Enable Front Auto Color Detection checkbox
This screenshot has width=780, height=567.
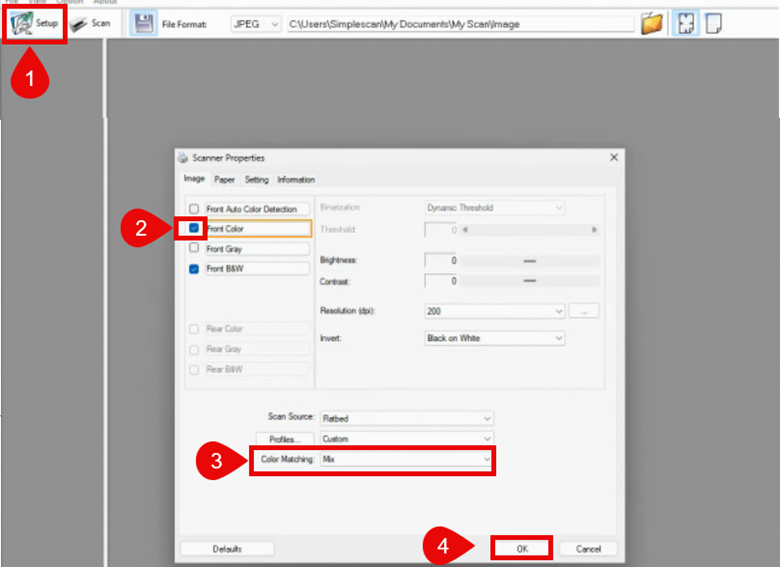194,209
